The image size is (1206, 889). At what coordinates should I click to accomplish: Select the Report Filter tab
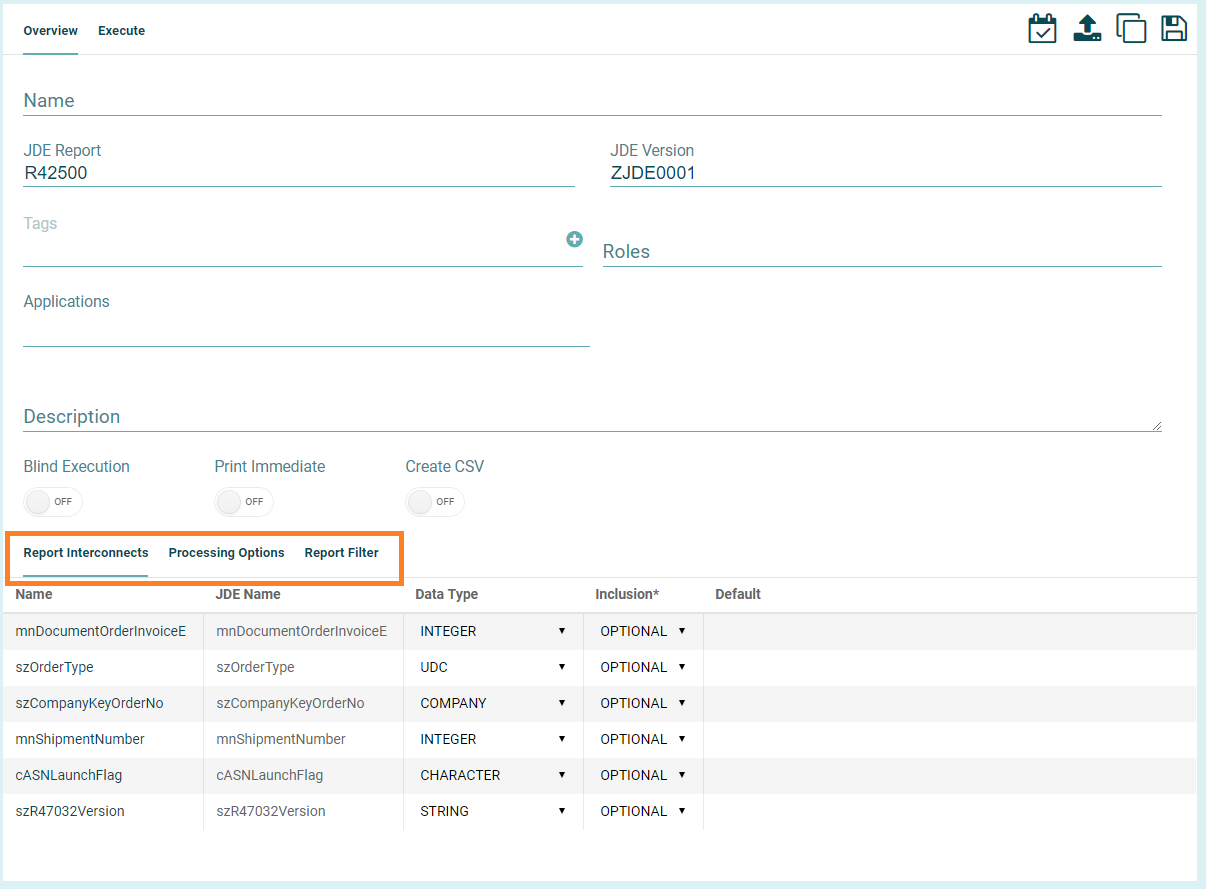pyautogui.click(x=341, y=553)
